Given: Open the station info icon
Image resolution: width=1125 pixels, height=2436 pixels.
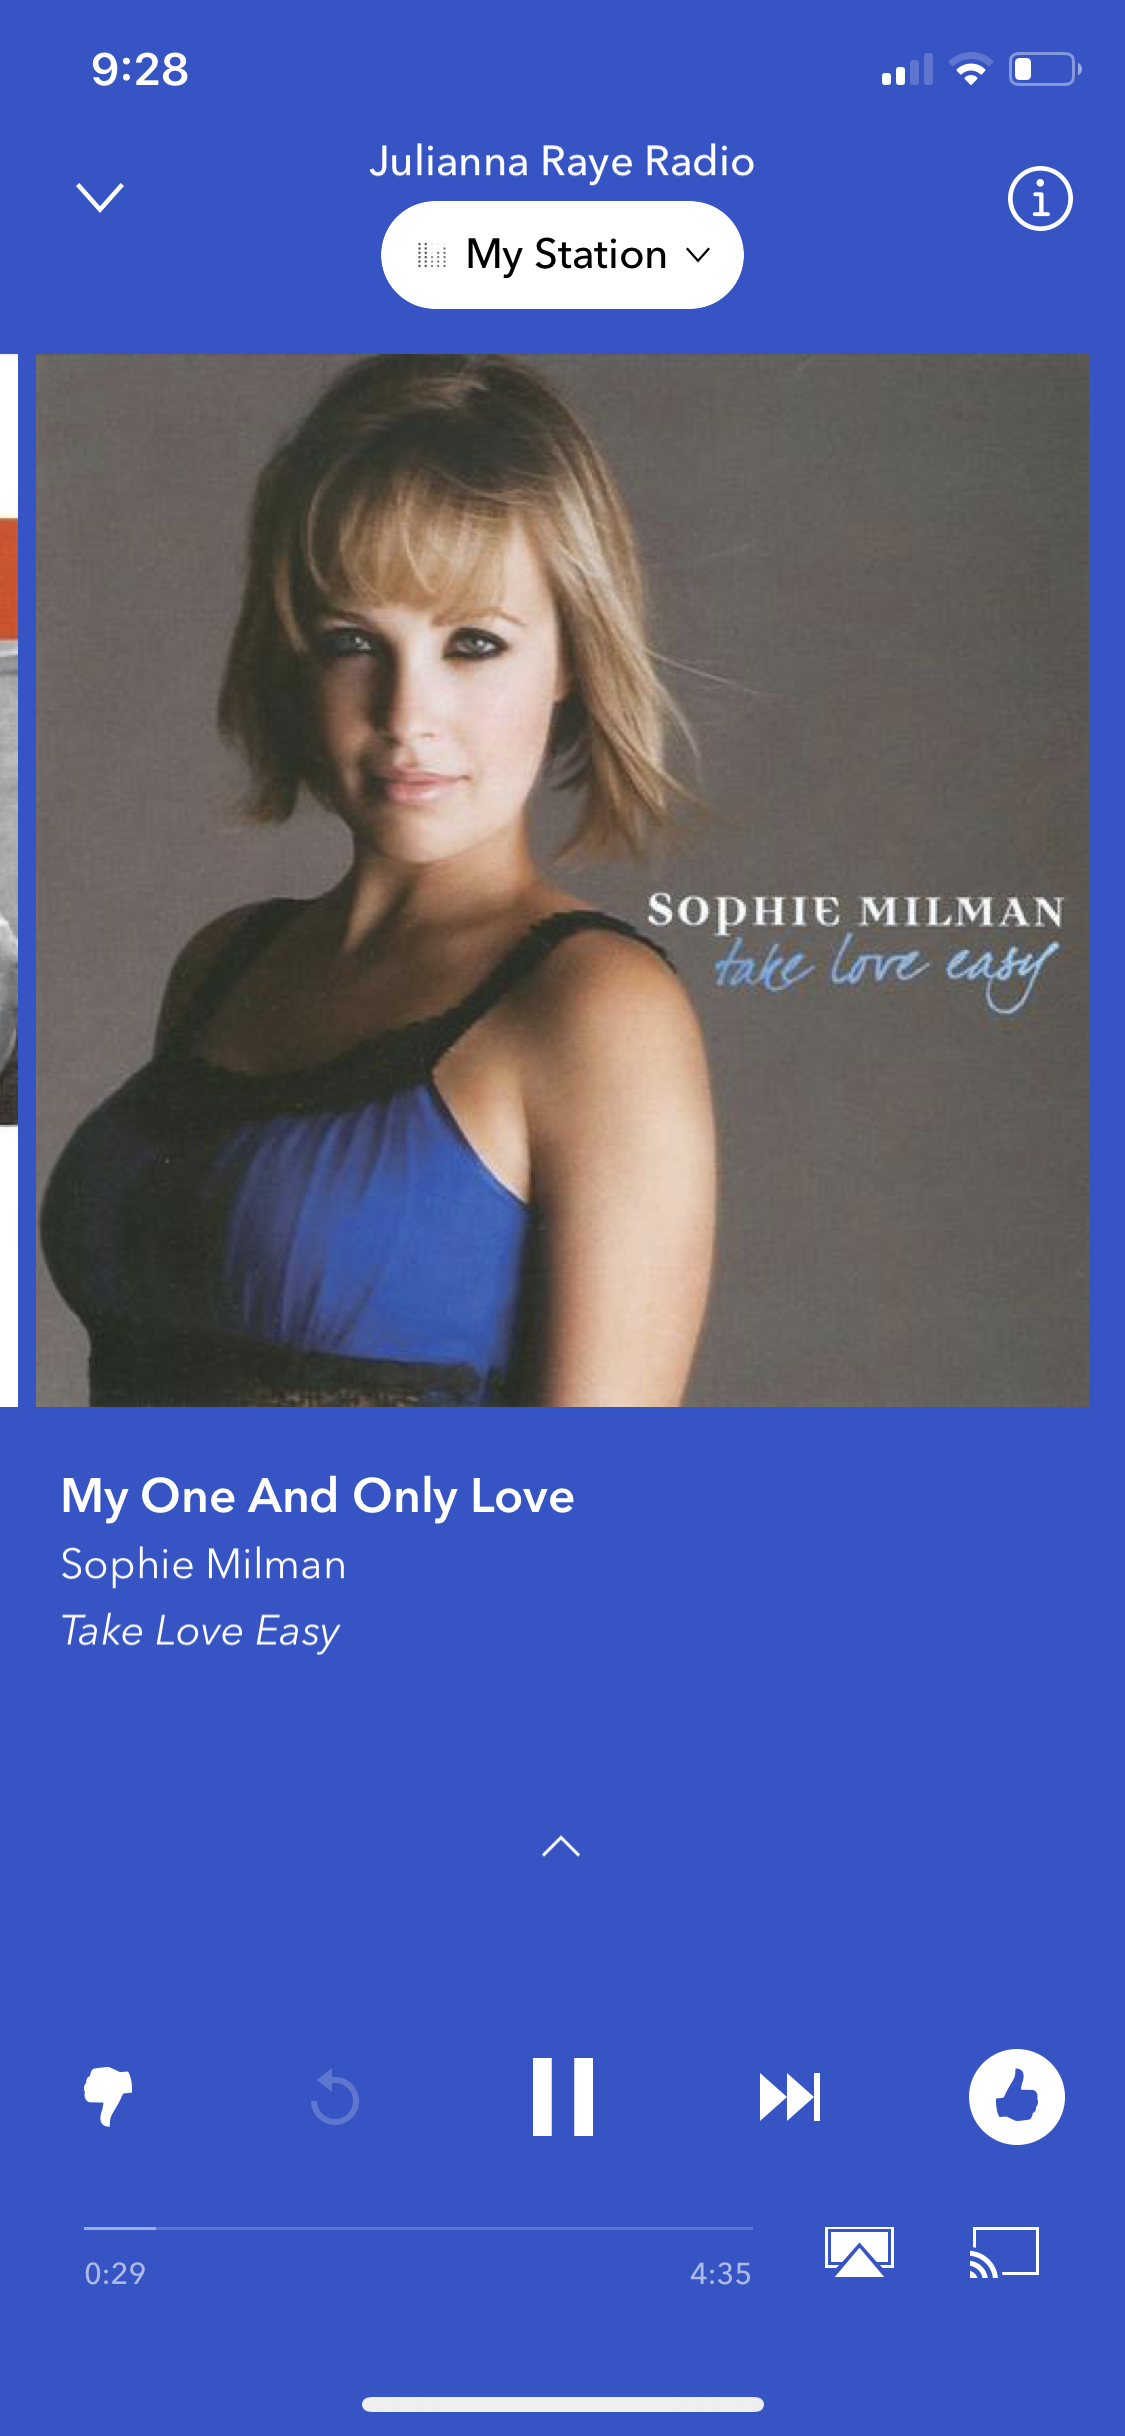Looking at the screenshot, I should click(1040, 198).
